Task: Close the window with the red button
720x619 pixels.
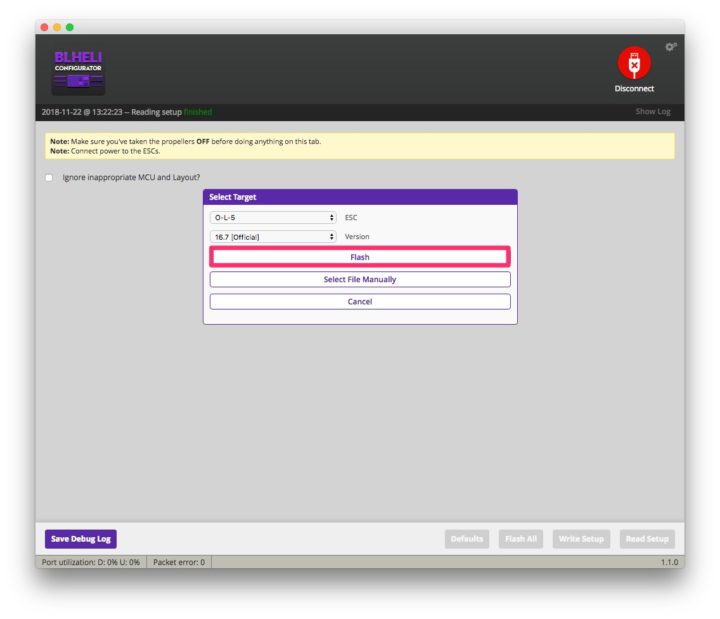Action: point(45,26)
